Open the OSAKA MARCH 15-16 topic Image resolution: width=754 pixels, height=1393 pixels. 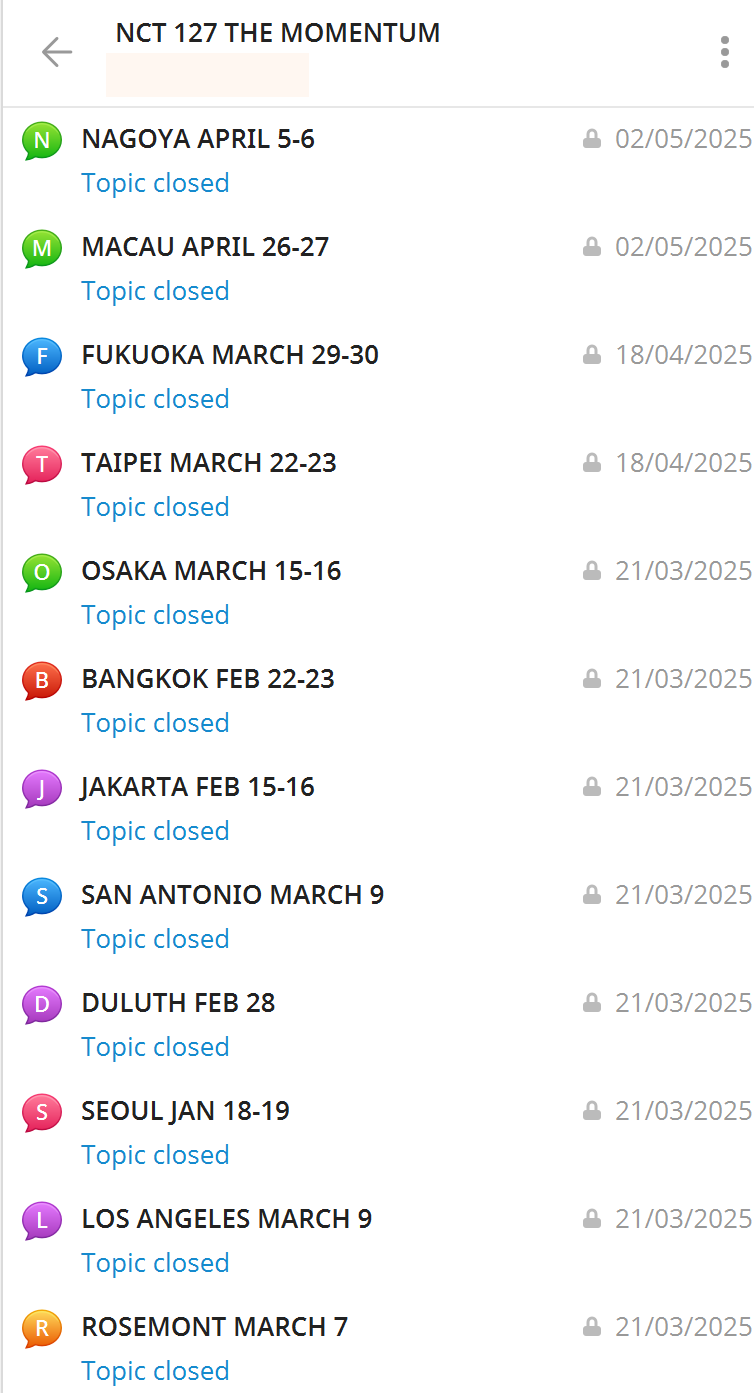[x=211, y=571]
